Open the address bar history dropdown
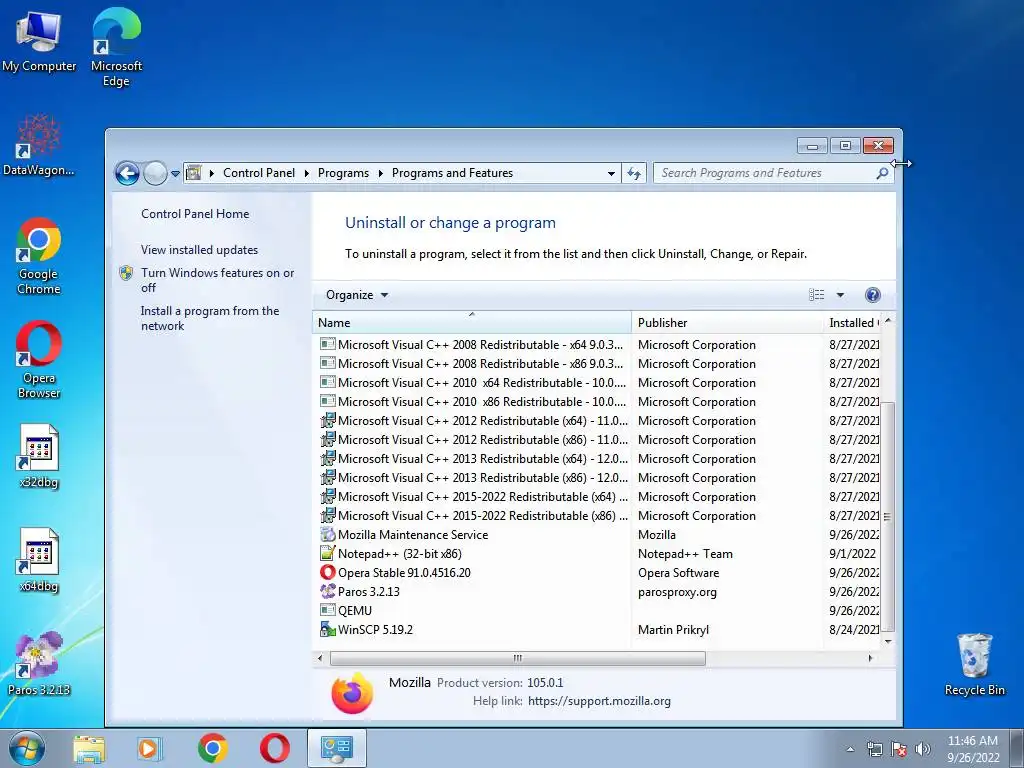Viewport: 1024px width, 768px height. 611,174
